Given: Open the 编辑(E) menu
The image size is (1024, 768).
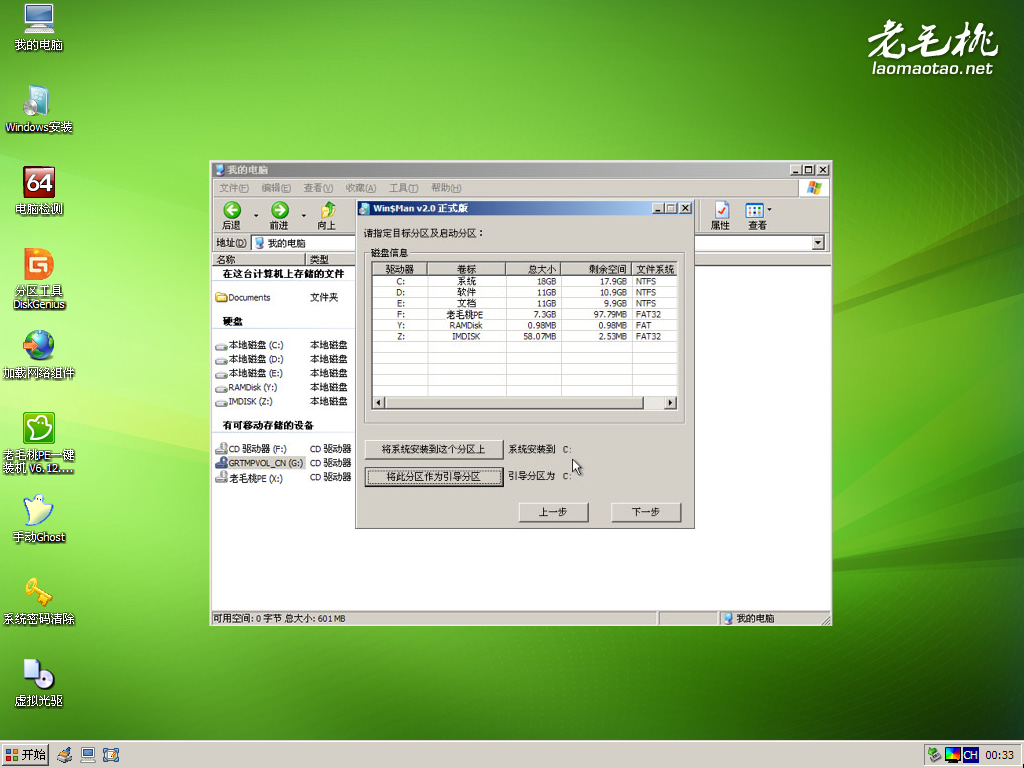Looking at the screenshot, I should 276,188.
